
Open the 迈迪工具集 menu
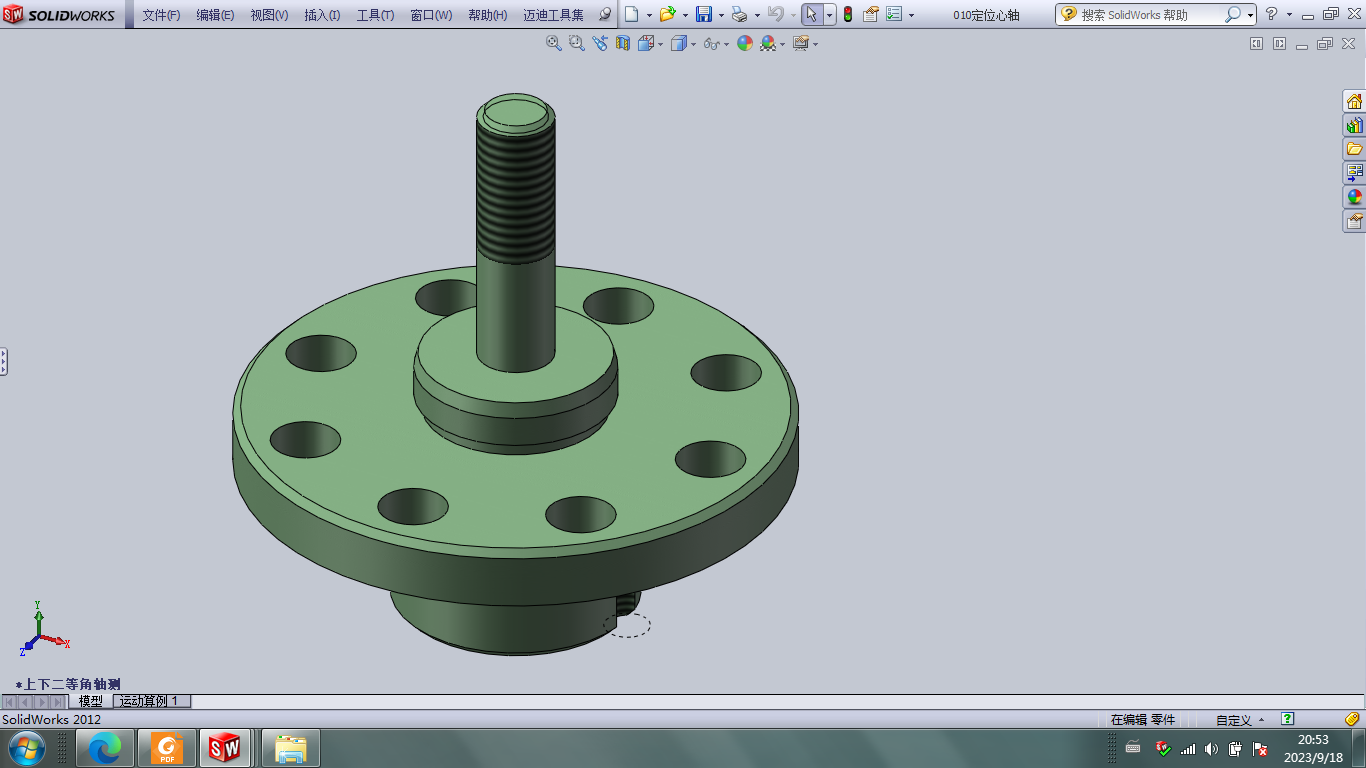(x=553, y=15)
